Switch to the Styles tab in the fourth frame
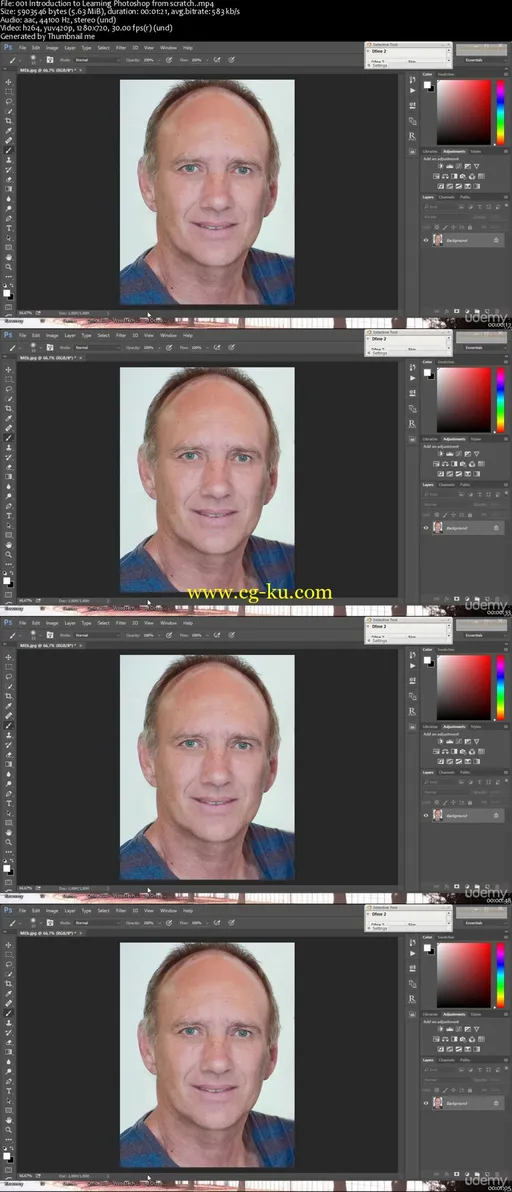Image resolution: width=512 pixels, height=1192 pixels. 476,1015
